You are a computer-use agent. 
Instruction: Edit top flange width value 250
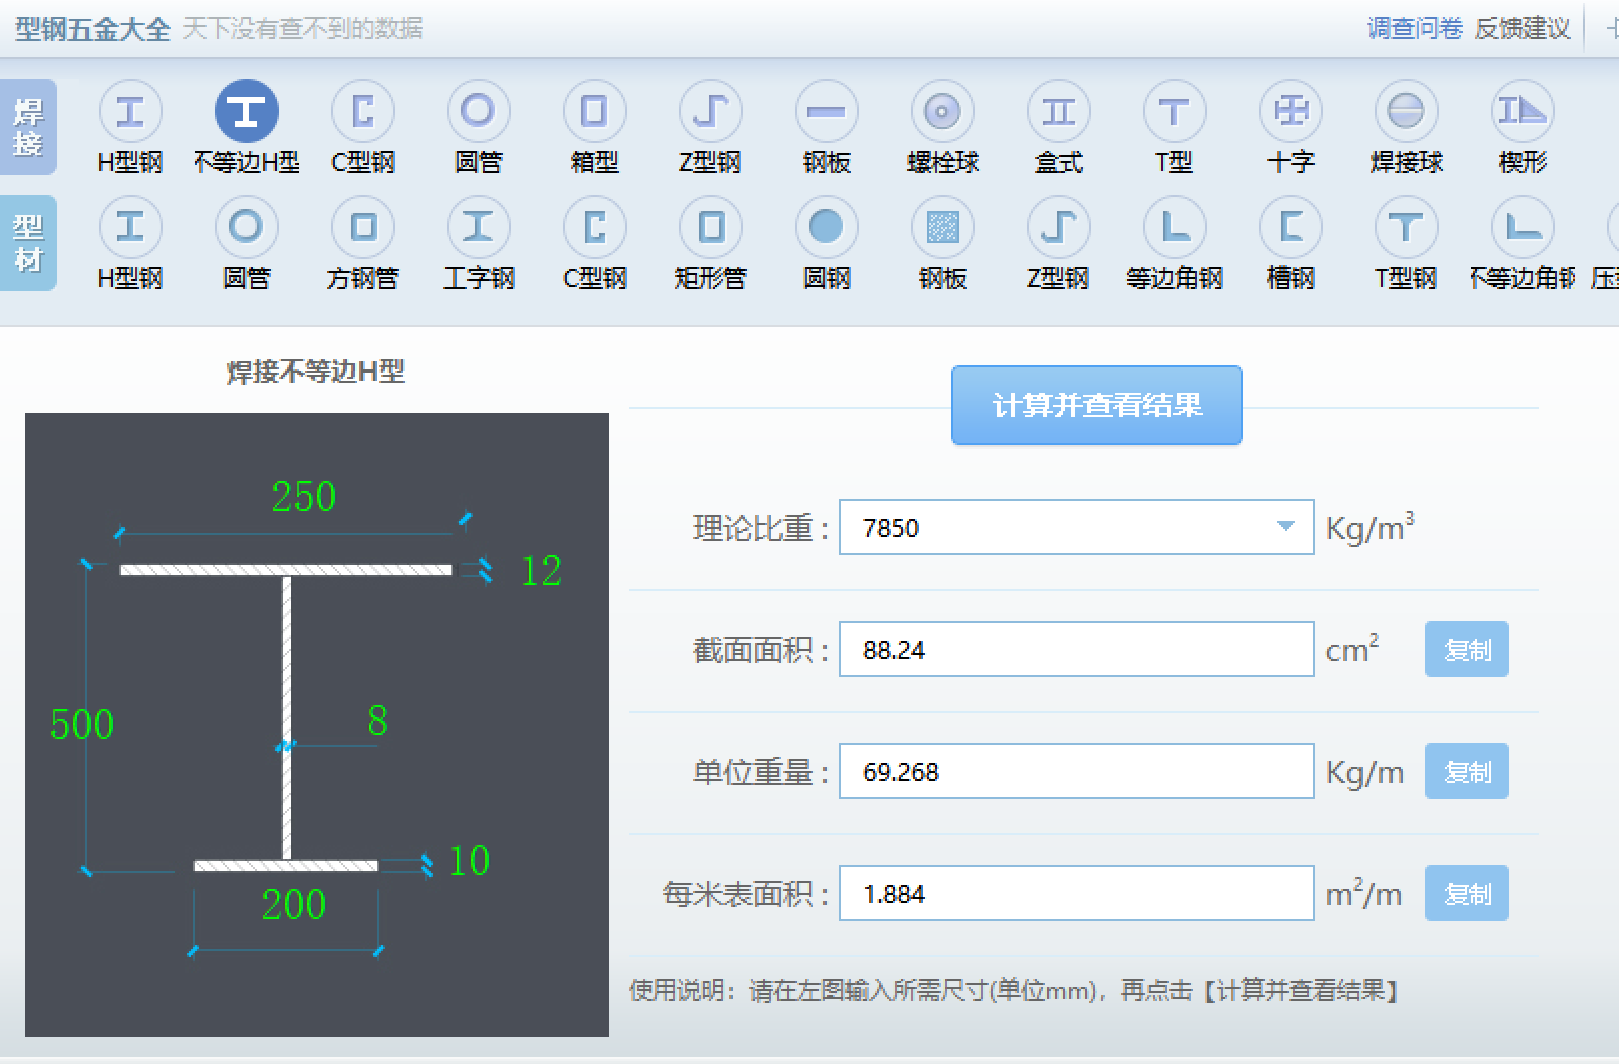304,497
